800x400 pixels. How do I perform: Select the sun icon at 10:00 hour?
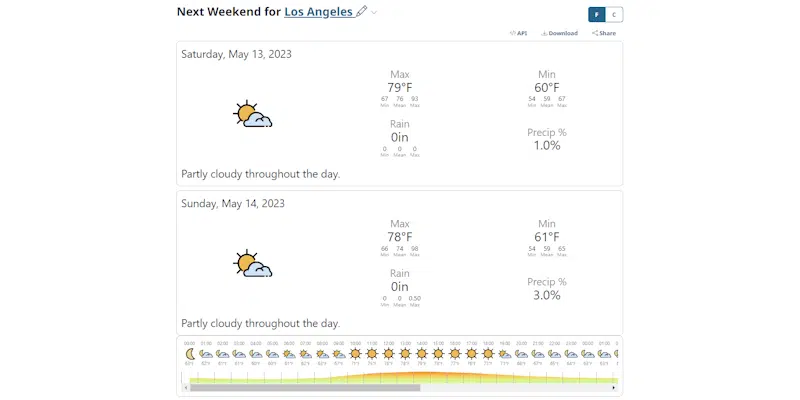[x=355, y=354]
